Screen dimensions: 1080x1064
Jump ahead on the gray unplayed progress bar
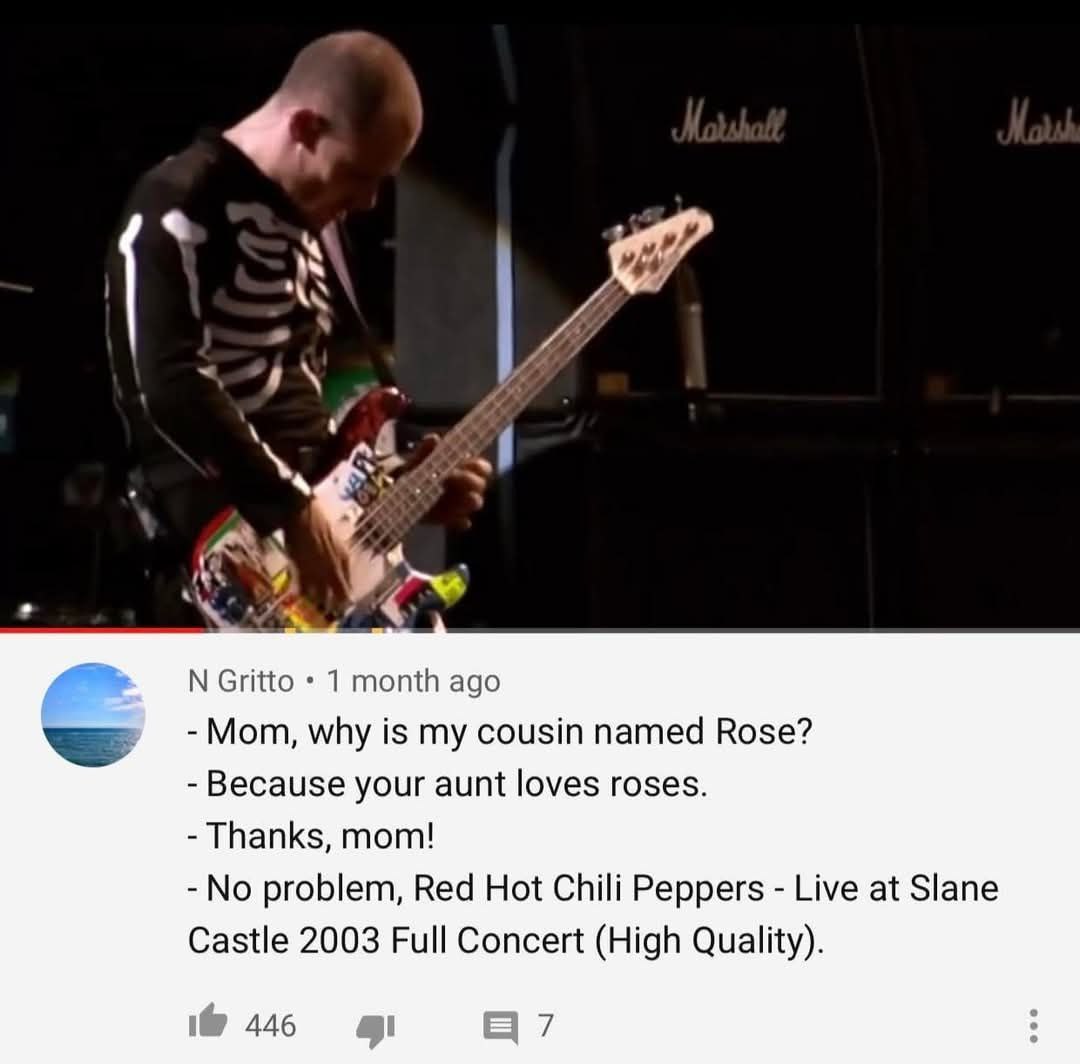click(x=642, y=629)
